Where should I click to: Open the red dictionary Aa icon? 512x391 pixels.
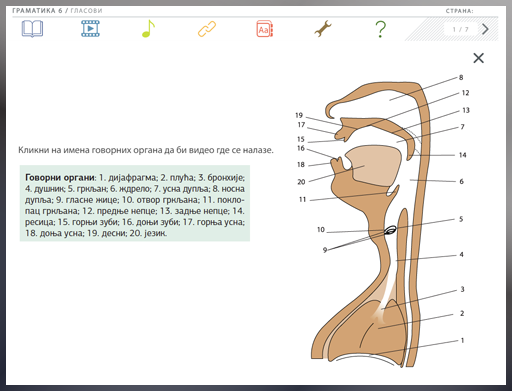click(x=265, y=29)
